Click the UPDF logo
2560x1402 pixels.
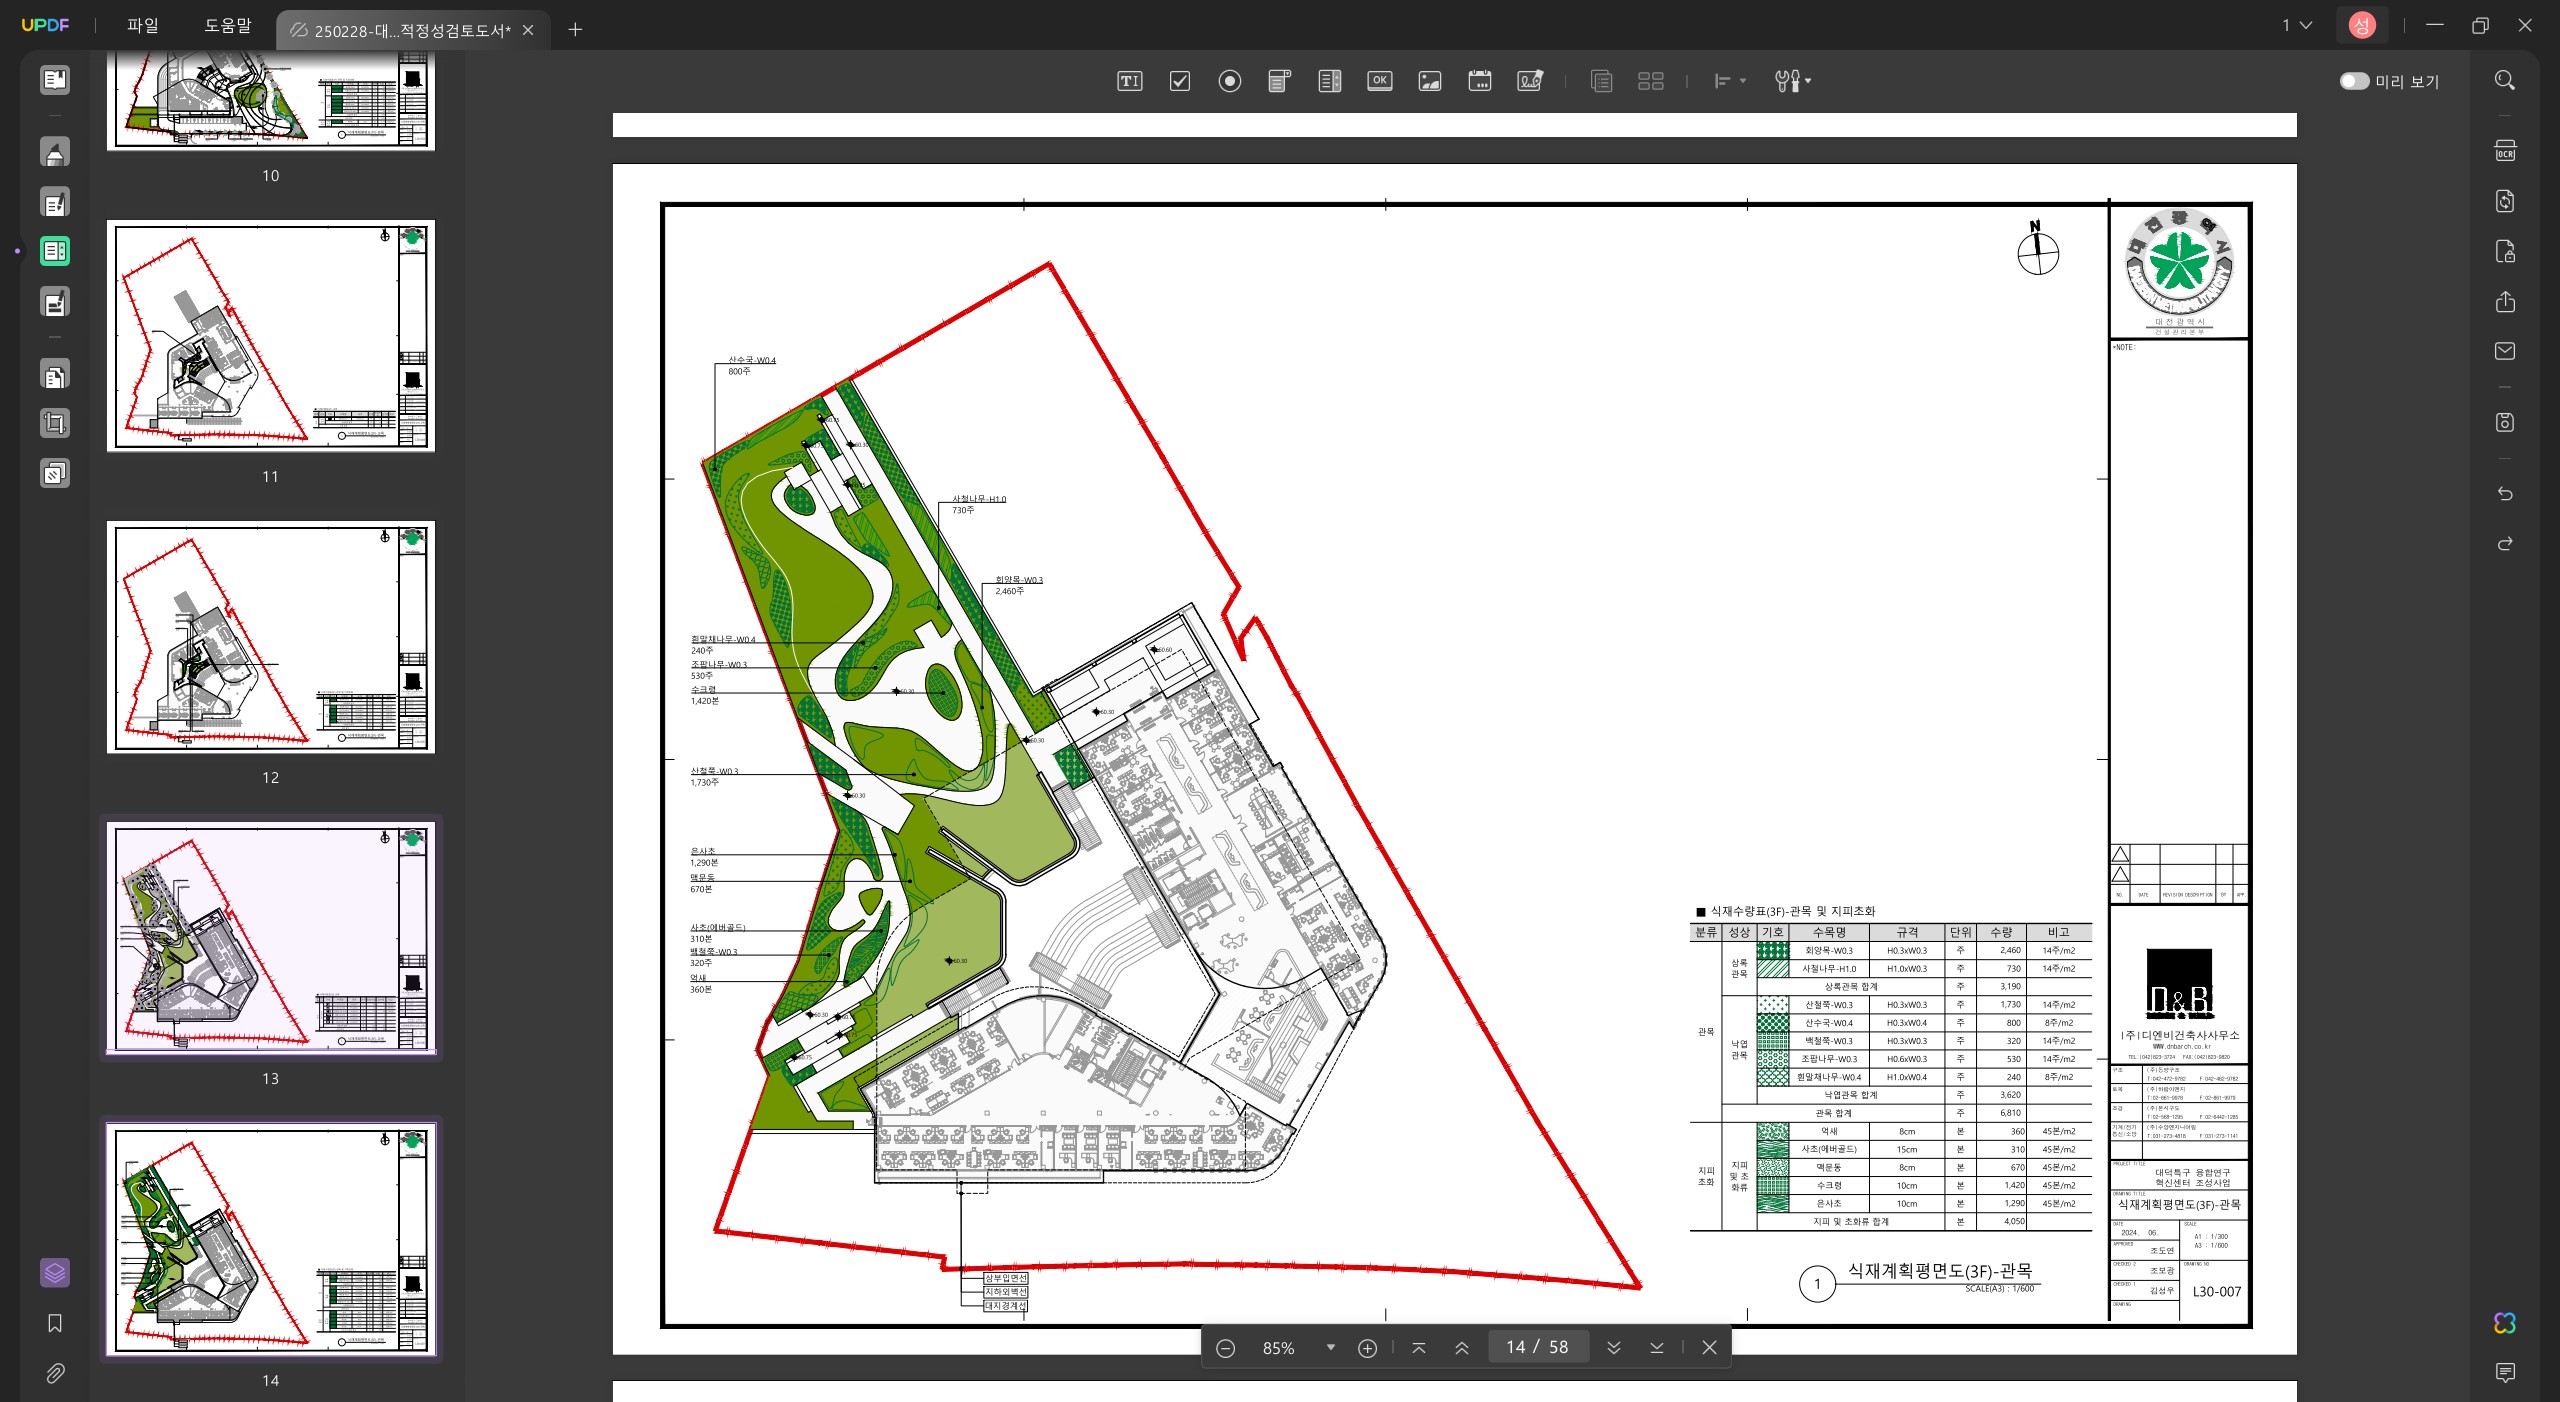[x=45, y=25]
